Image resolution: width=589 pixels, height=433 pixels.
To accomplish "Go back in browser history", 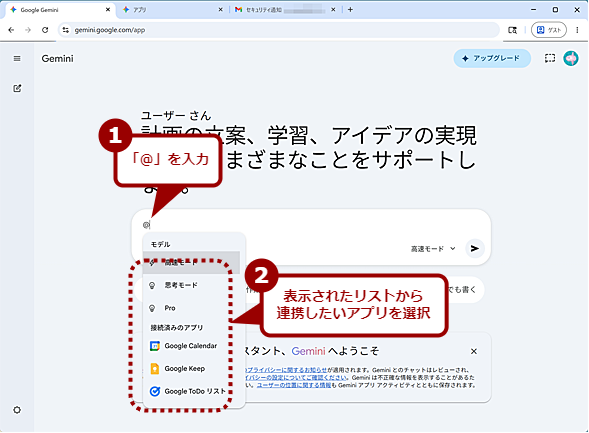I will click(11, 30).
